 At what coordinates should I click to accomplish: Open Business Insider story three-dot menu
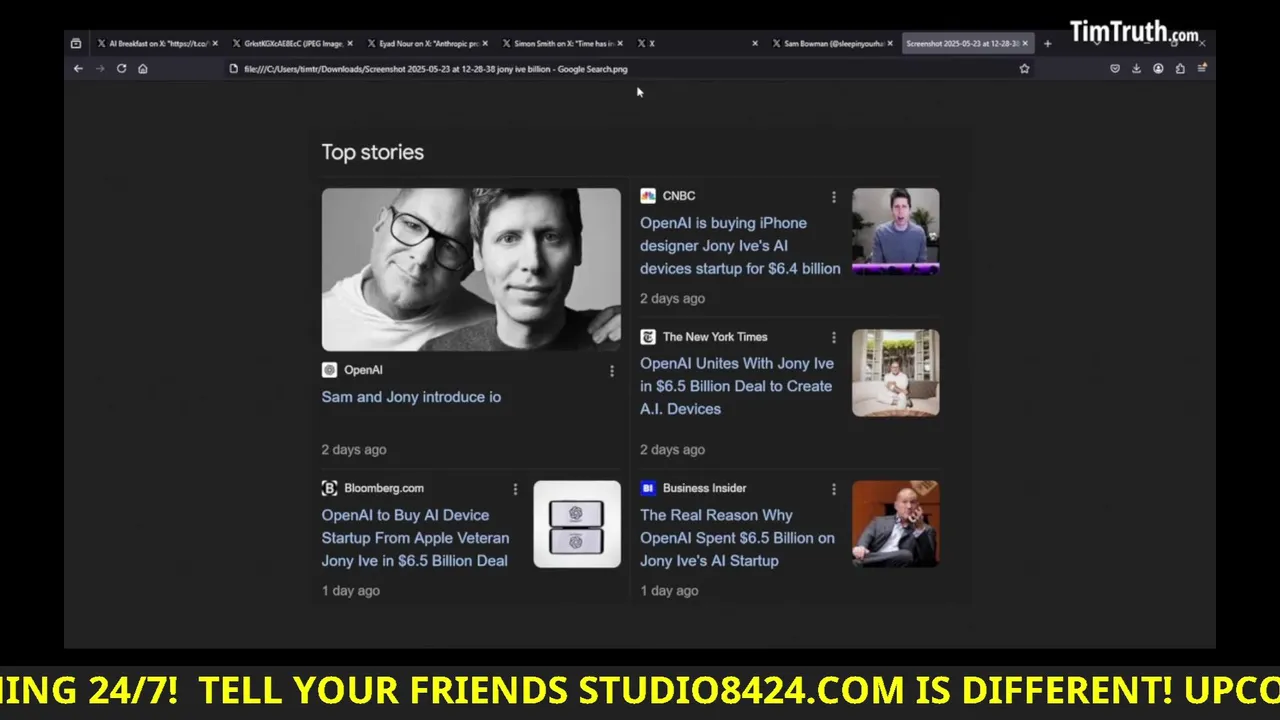pyautogui.click(x=833, y=489)
